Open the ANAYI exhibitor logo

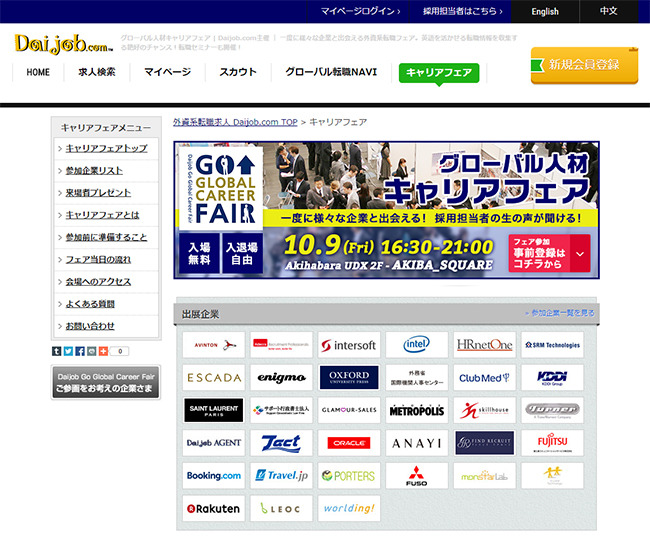[417, 443]
